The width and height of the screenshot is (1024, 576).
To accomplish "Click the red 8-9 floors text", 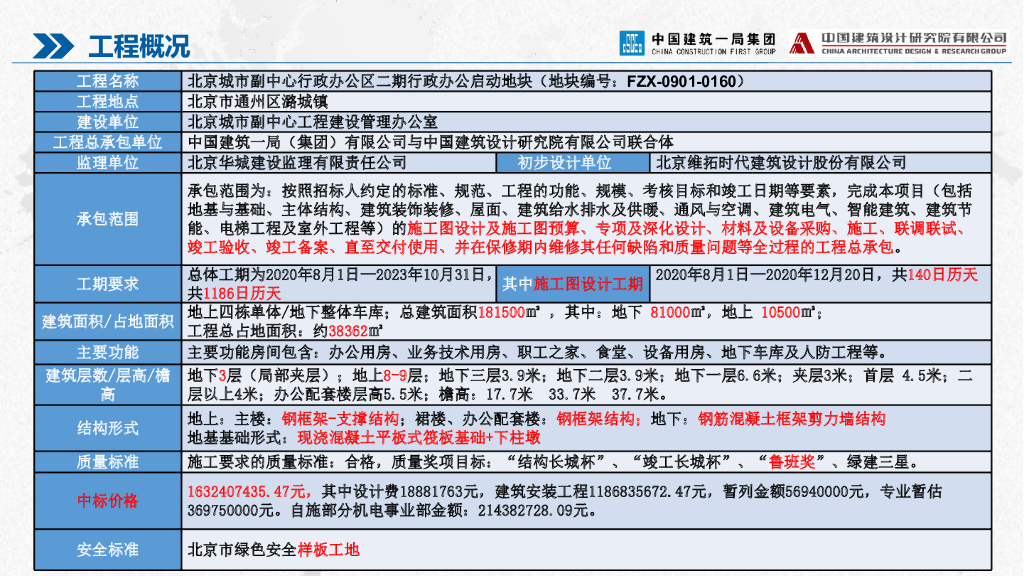I will point(395,376).
